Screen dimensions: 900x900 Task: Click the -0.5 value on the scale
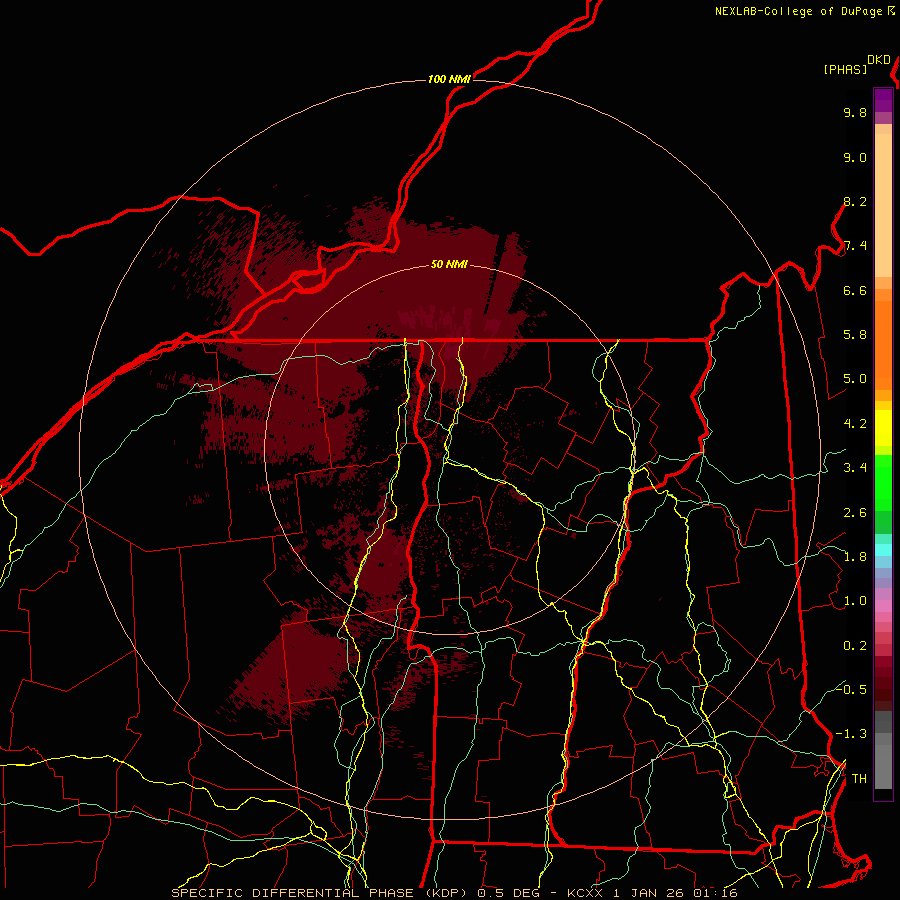click(851, 689)
